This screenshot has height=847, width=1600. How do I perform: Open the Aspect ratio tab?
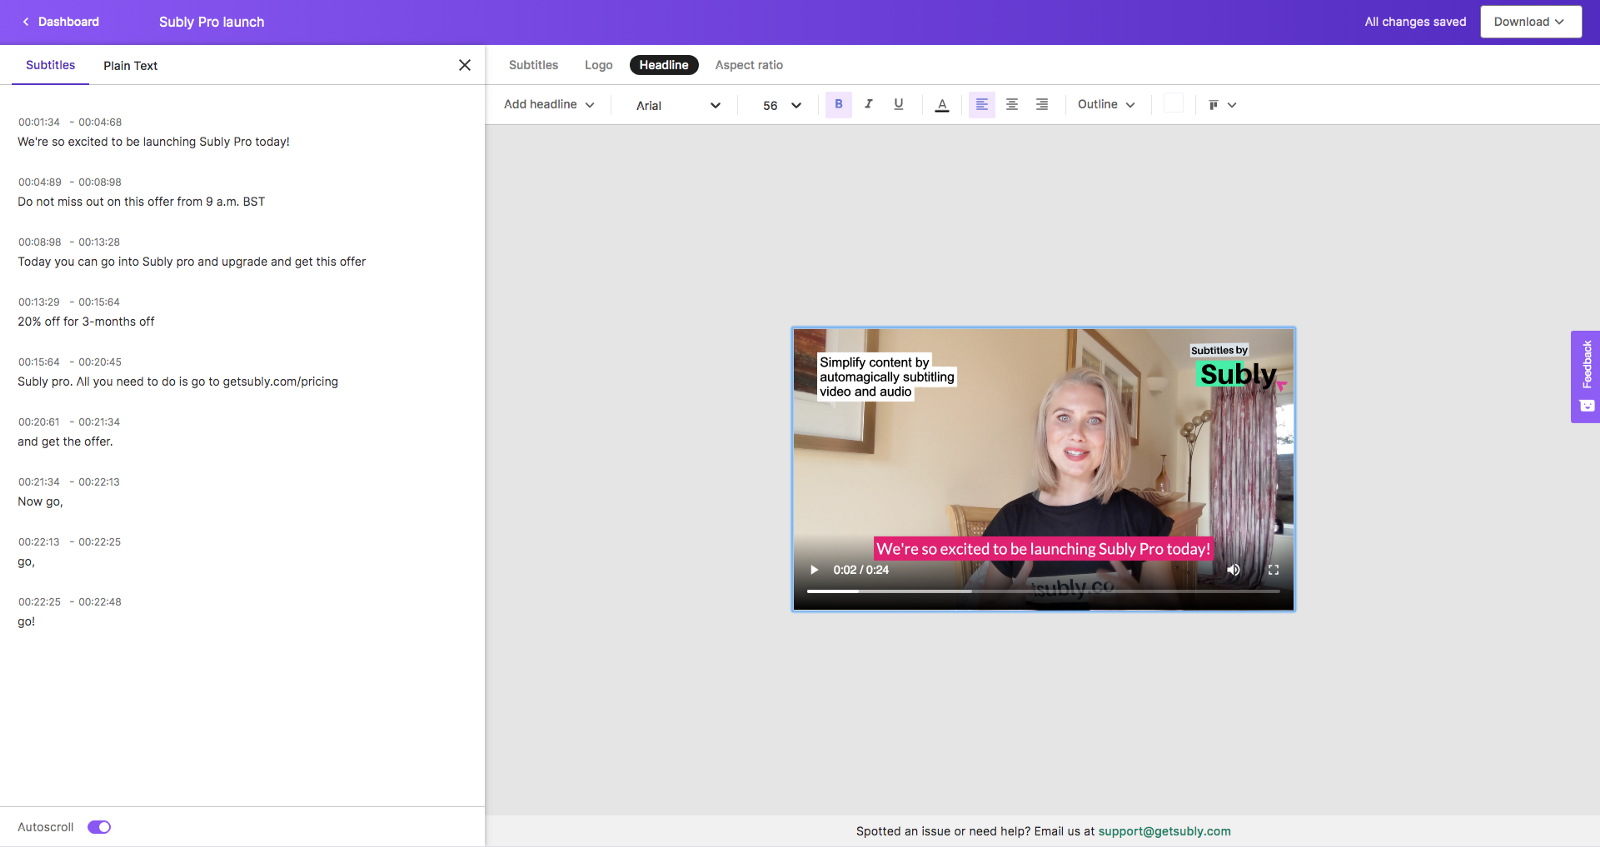point(749,65)
